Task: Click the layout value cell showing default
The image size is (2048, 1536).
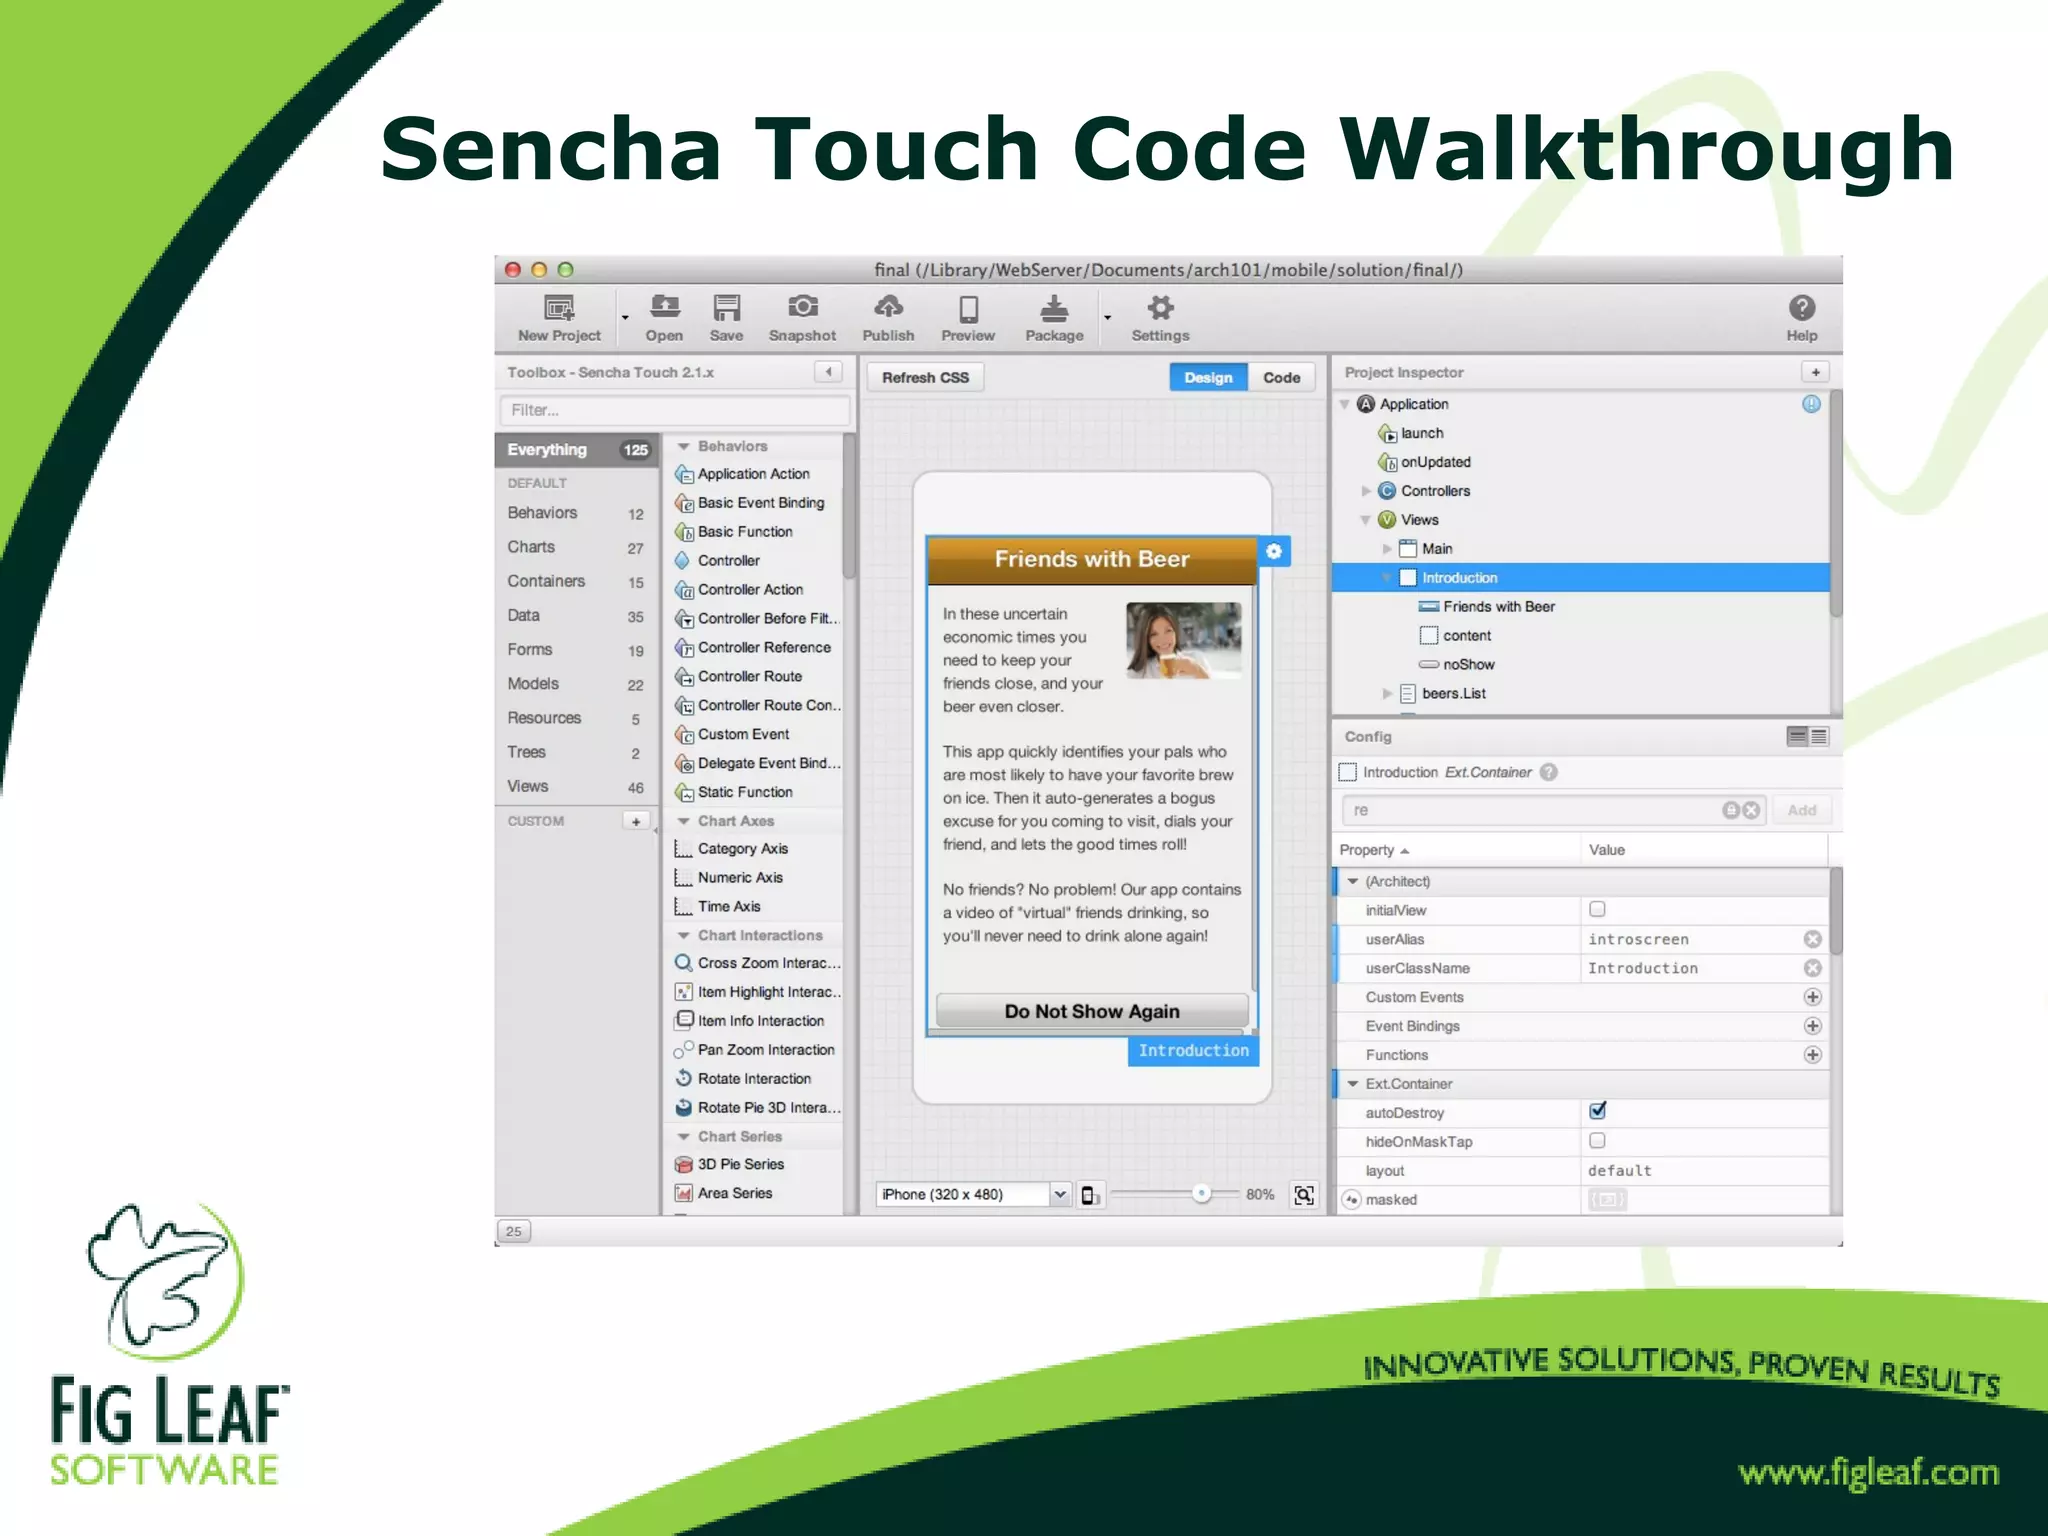Action: point(1704,1171)
